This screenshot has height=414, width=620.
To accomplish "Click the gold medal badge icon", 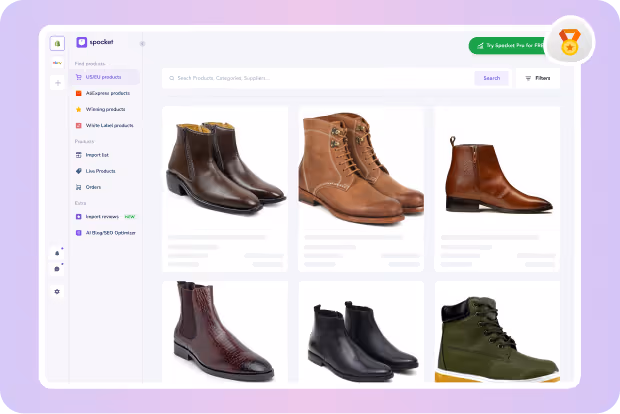I will [x=570, y=42].
